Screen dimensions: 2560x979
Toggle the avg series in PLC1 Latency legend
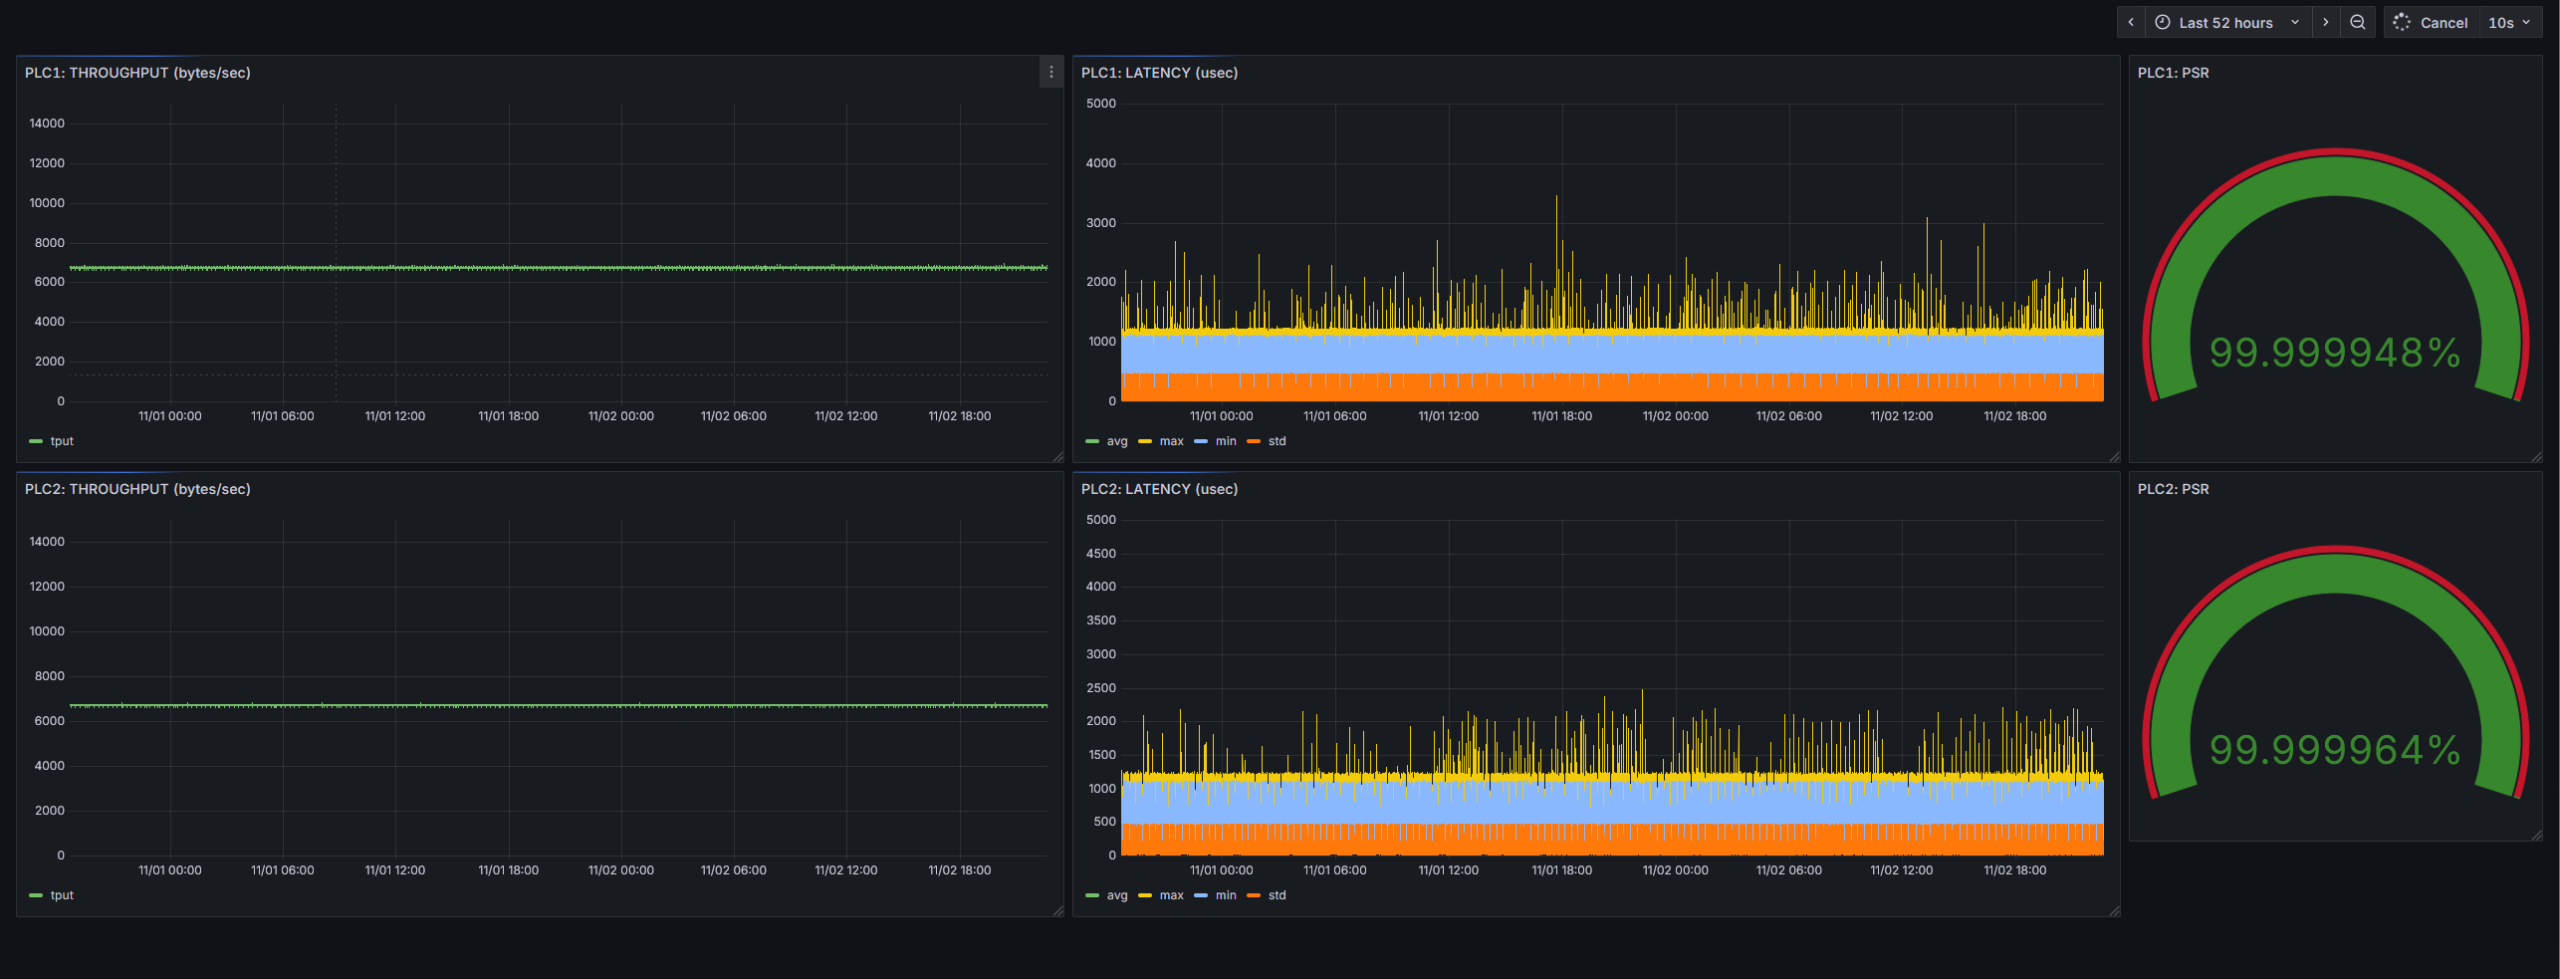tap(1116, 441)
